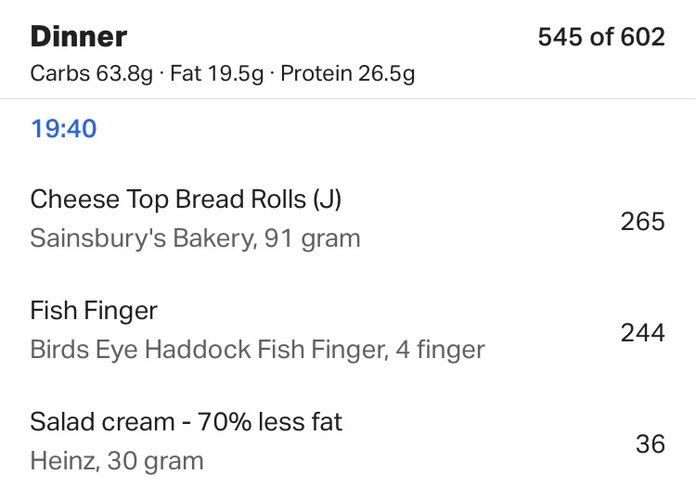Tap the 545 of 602 calorie total
The height and width of the screenshot is (500, 696).
coord(601,36)
